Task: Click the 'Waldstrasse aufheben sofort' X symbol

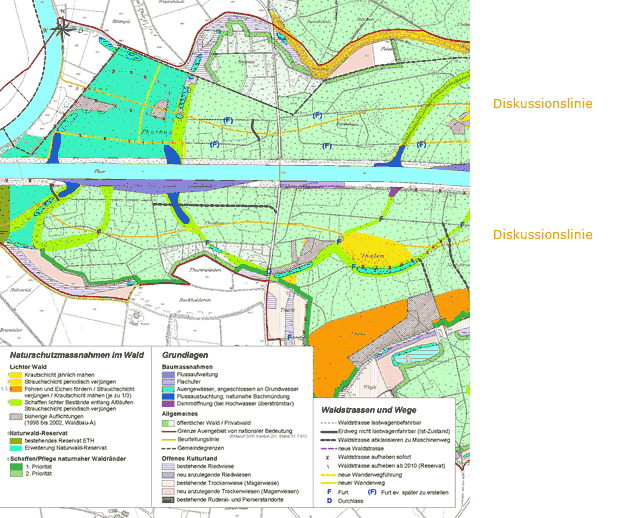Action: pos(329,457)
